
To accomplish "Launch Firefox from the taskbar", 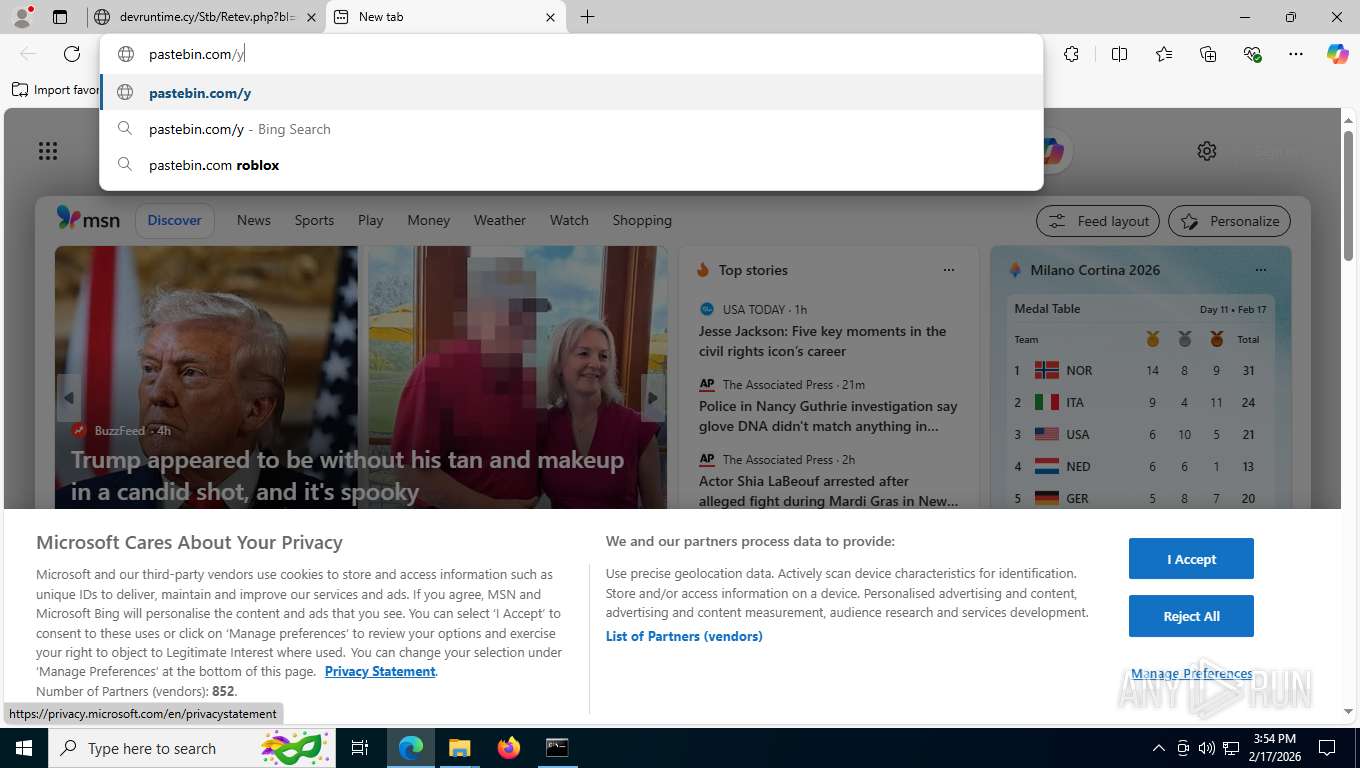I will coord(508,748).
